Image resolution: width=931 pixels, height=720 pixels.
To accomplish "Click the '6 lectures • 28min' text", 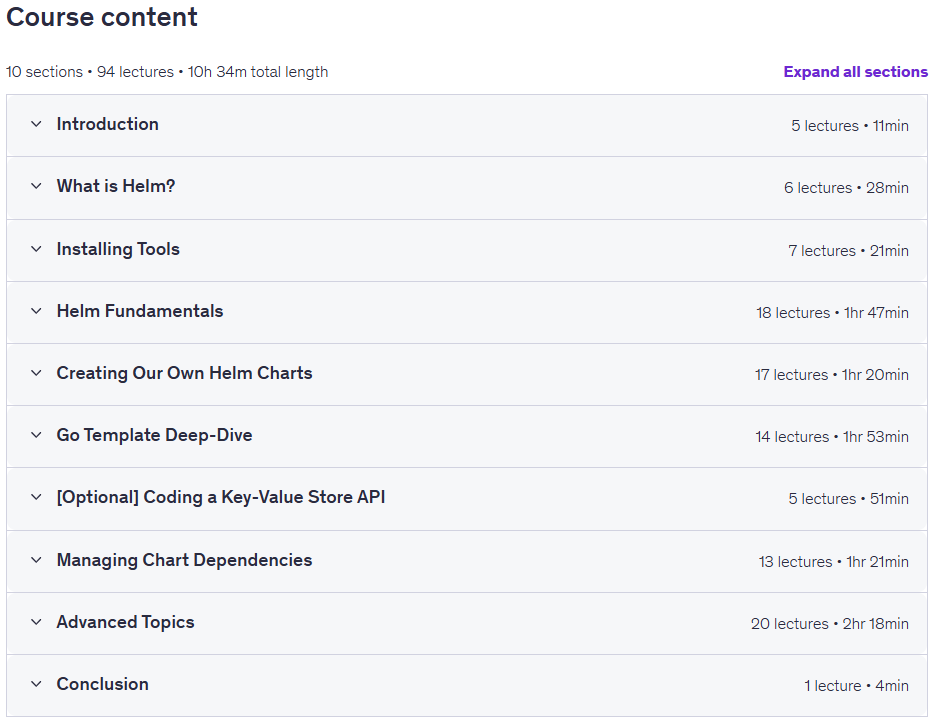I will coord(846,188).
